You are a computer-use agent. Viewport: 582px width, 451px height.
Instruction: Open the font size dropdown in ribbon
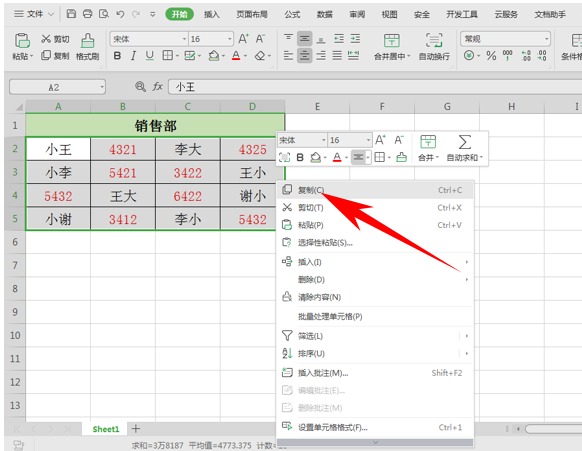click(230, 39)
